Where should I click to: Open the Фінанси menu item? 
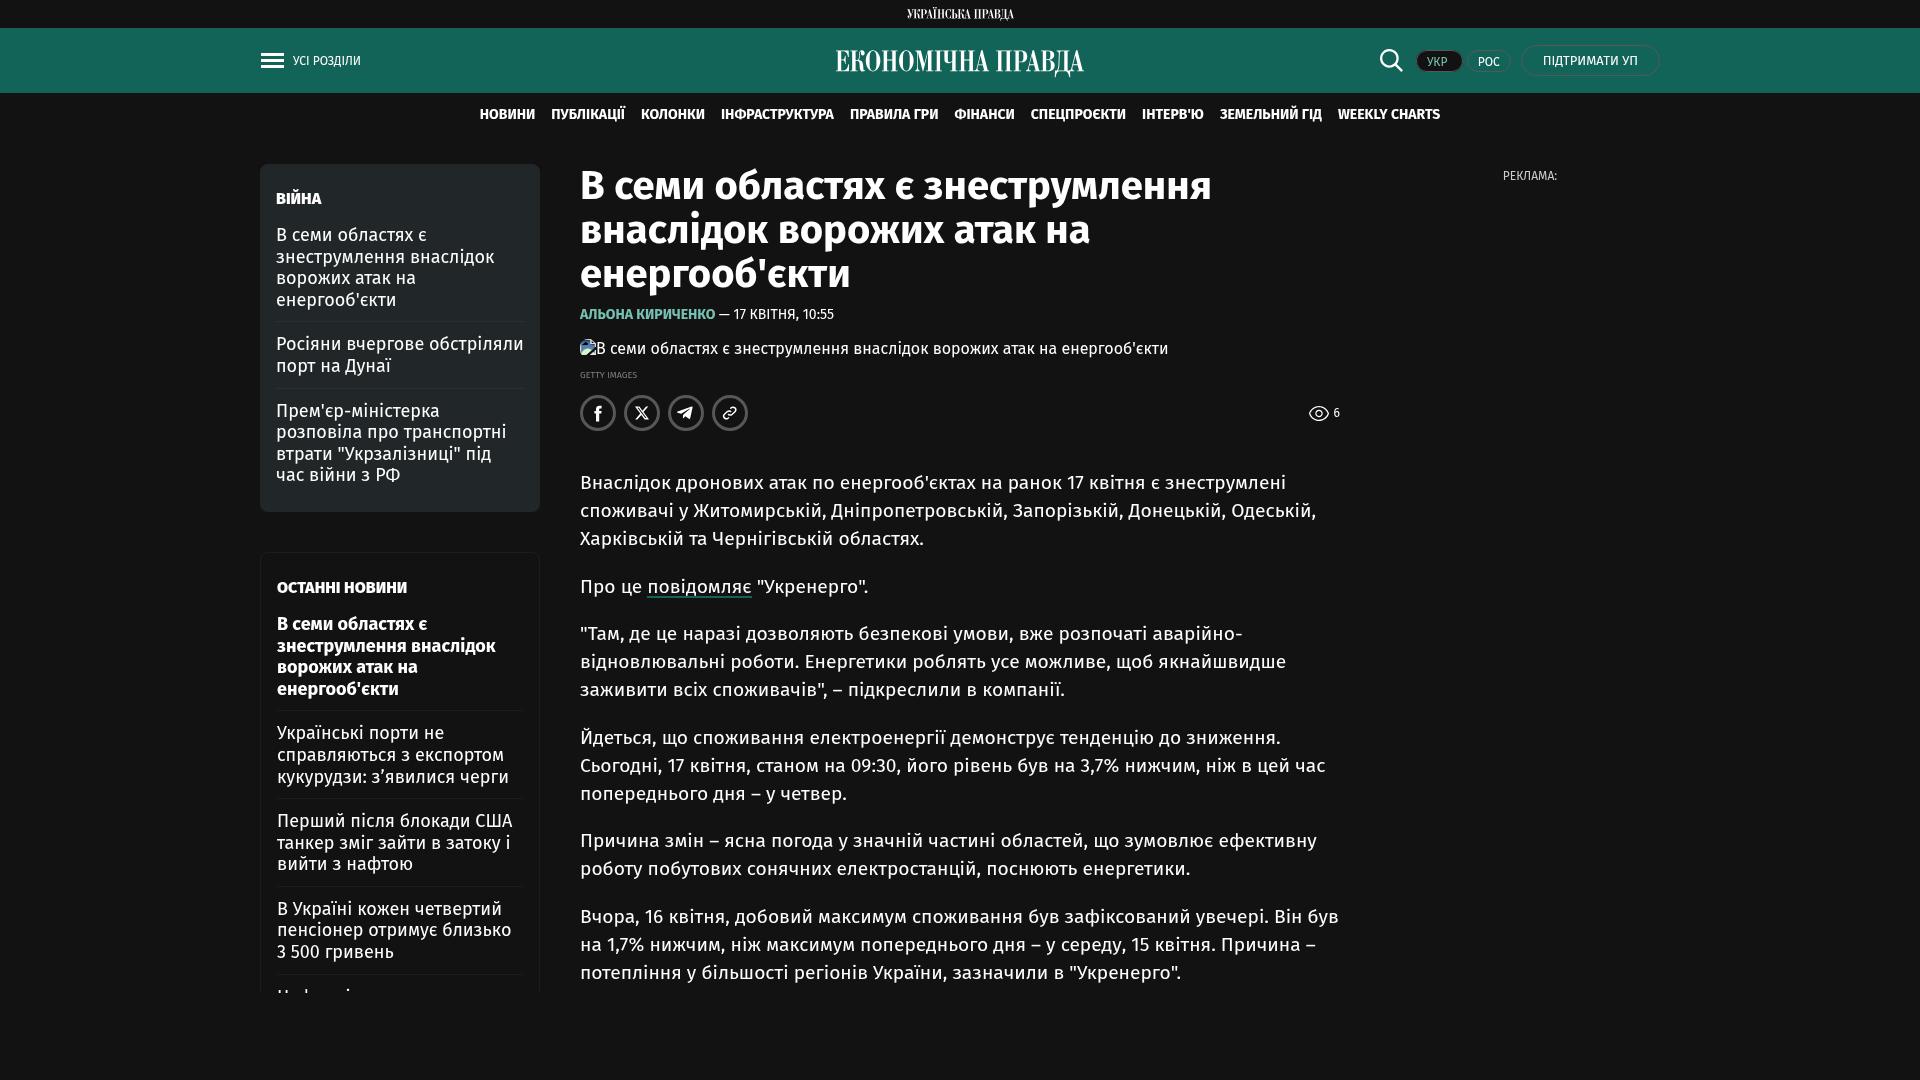(x=984, y=115)
